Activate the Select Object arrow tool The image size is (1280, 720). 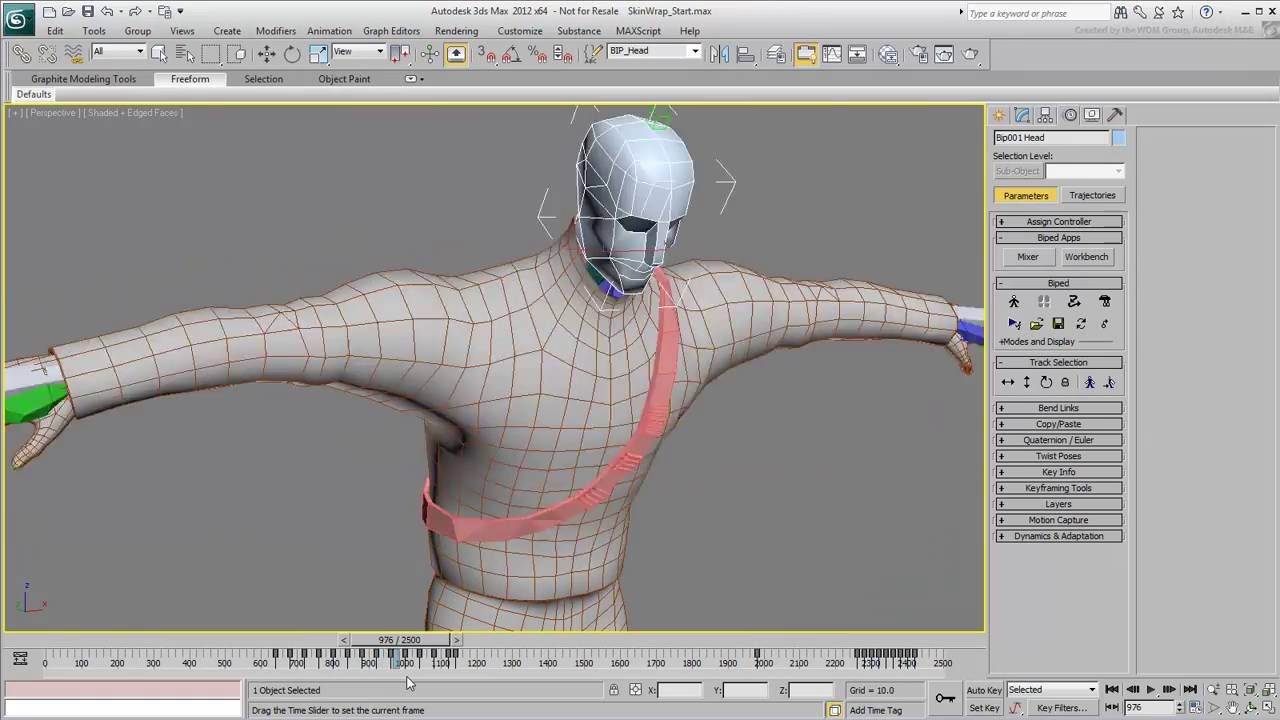pos(159,54)
